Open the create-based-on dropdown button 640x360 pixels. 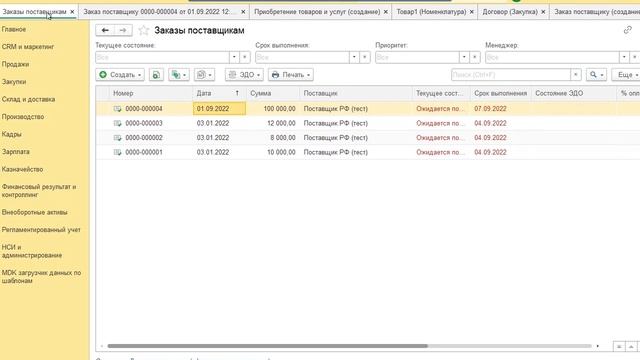click(179, 75)
